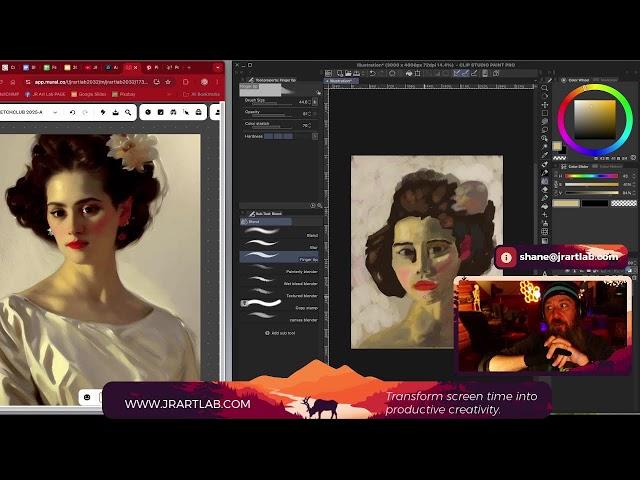Adjust the Opacity value stepper
Image resolution: width=640 pixels, height=480 pixels.
310,113
